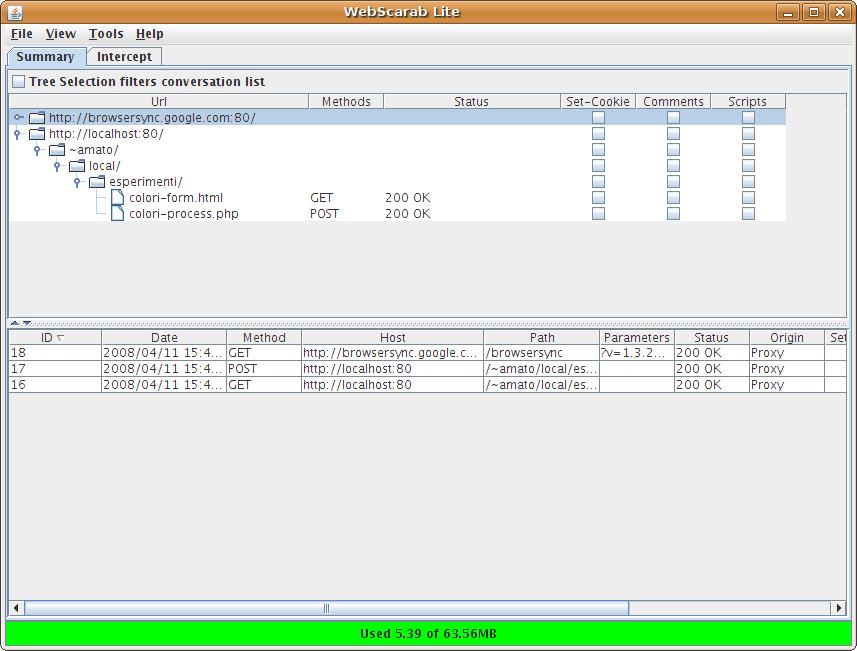The image size is (857, 651).
Task: Collapse the ~amato tree node
Action: pos(37,150)
